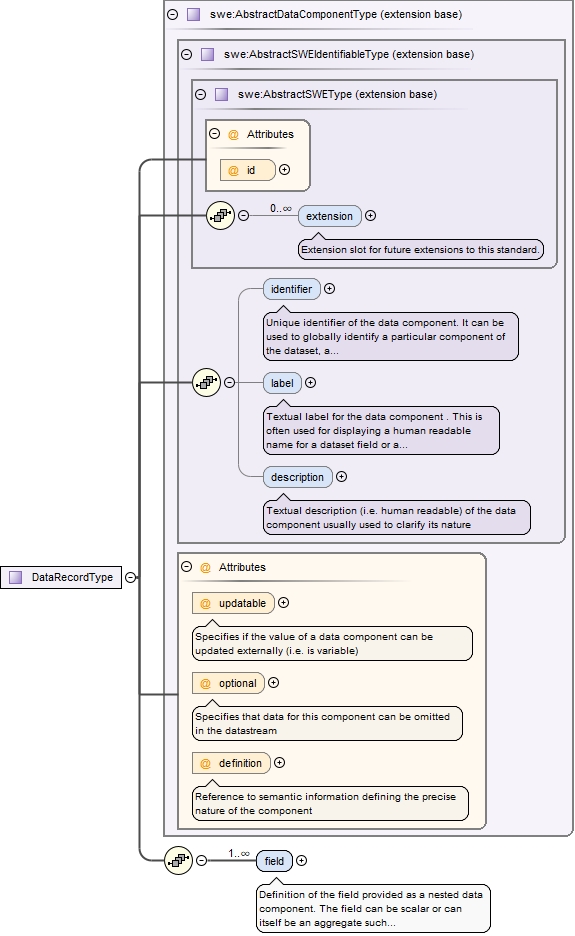575x936 pixels.
Task: Select the field element box
Action: tap(275, 861)
